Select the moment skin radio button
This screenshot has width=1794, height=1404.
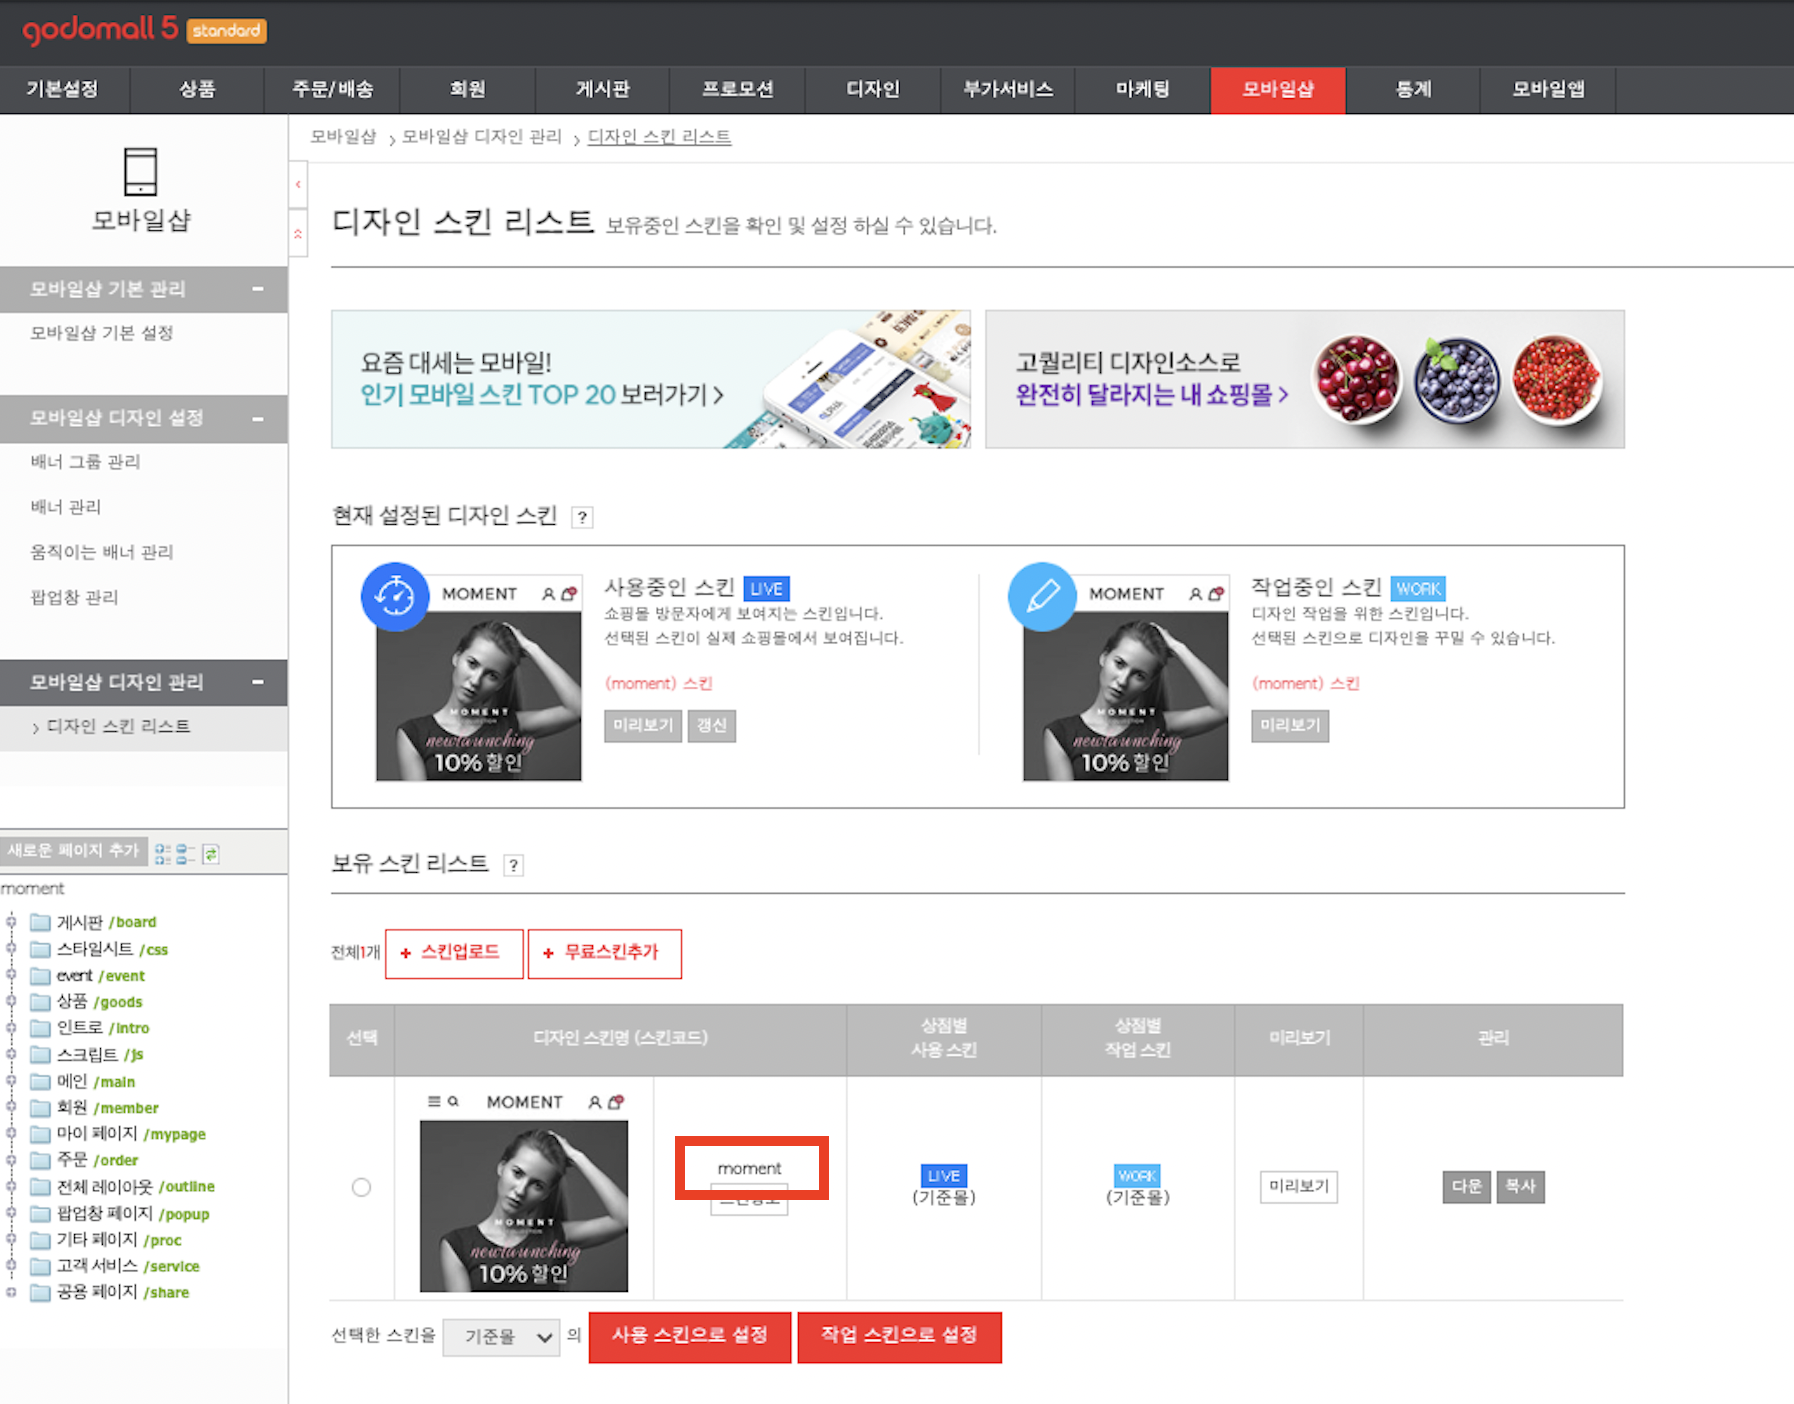[x=361, y=1187]
